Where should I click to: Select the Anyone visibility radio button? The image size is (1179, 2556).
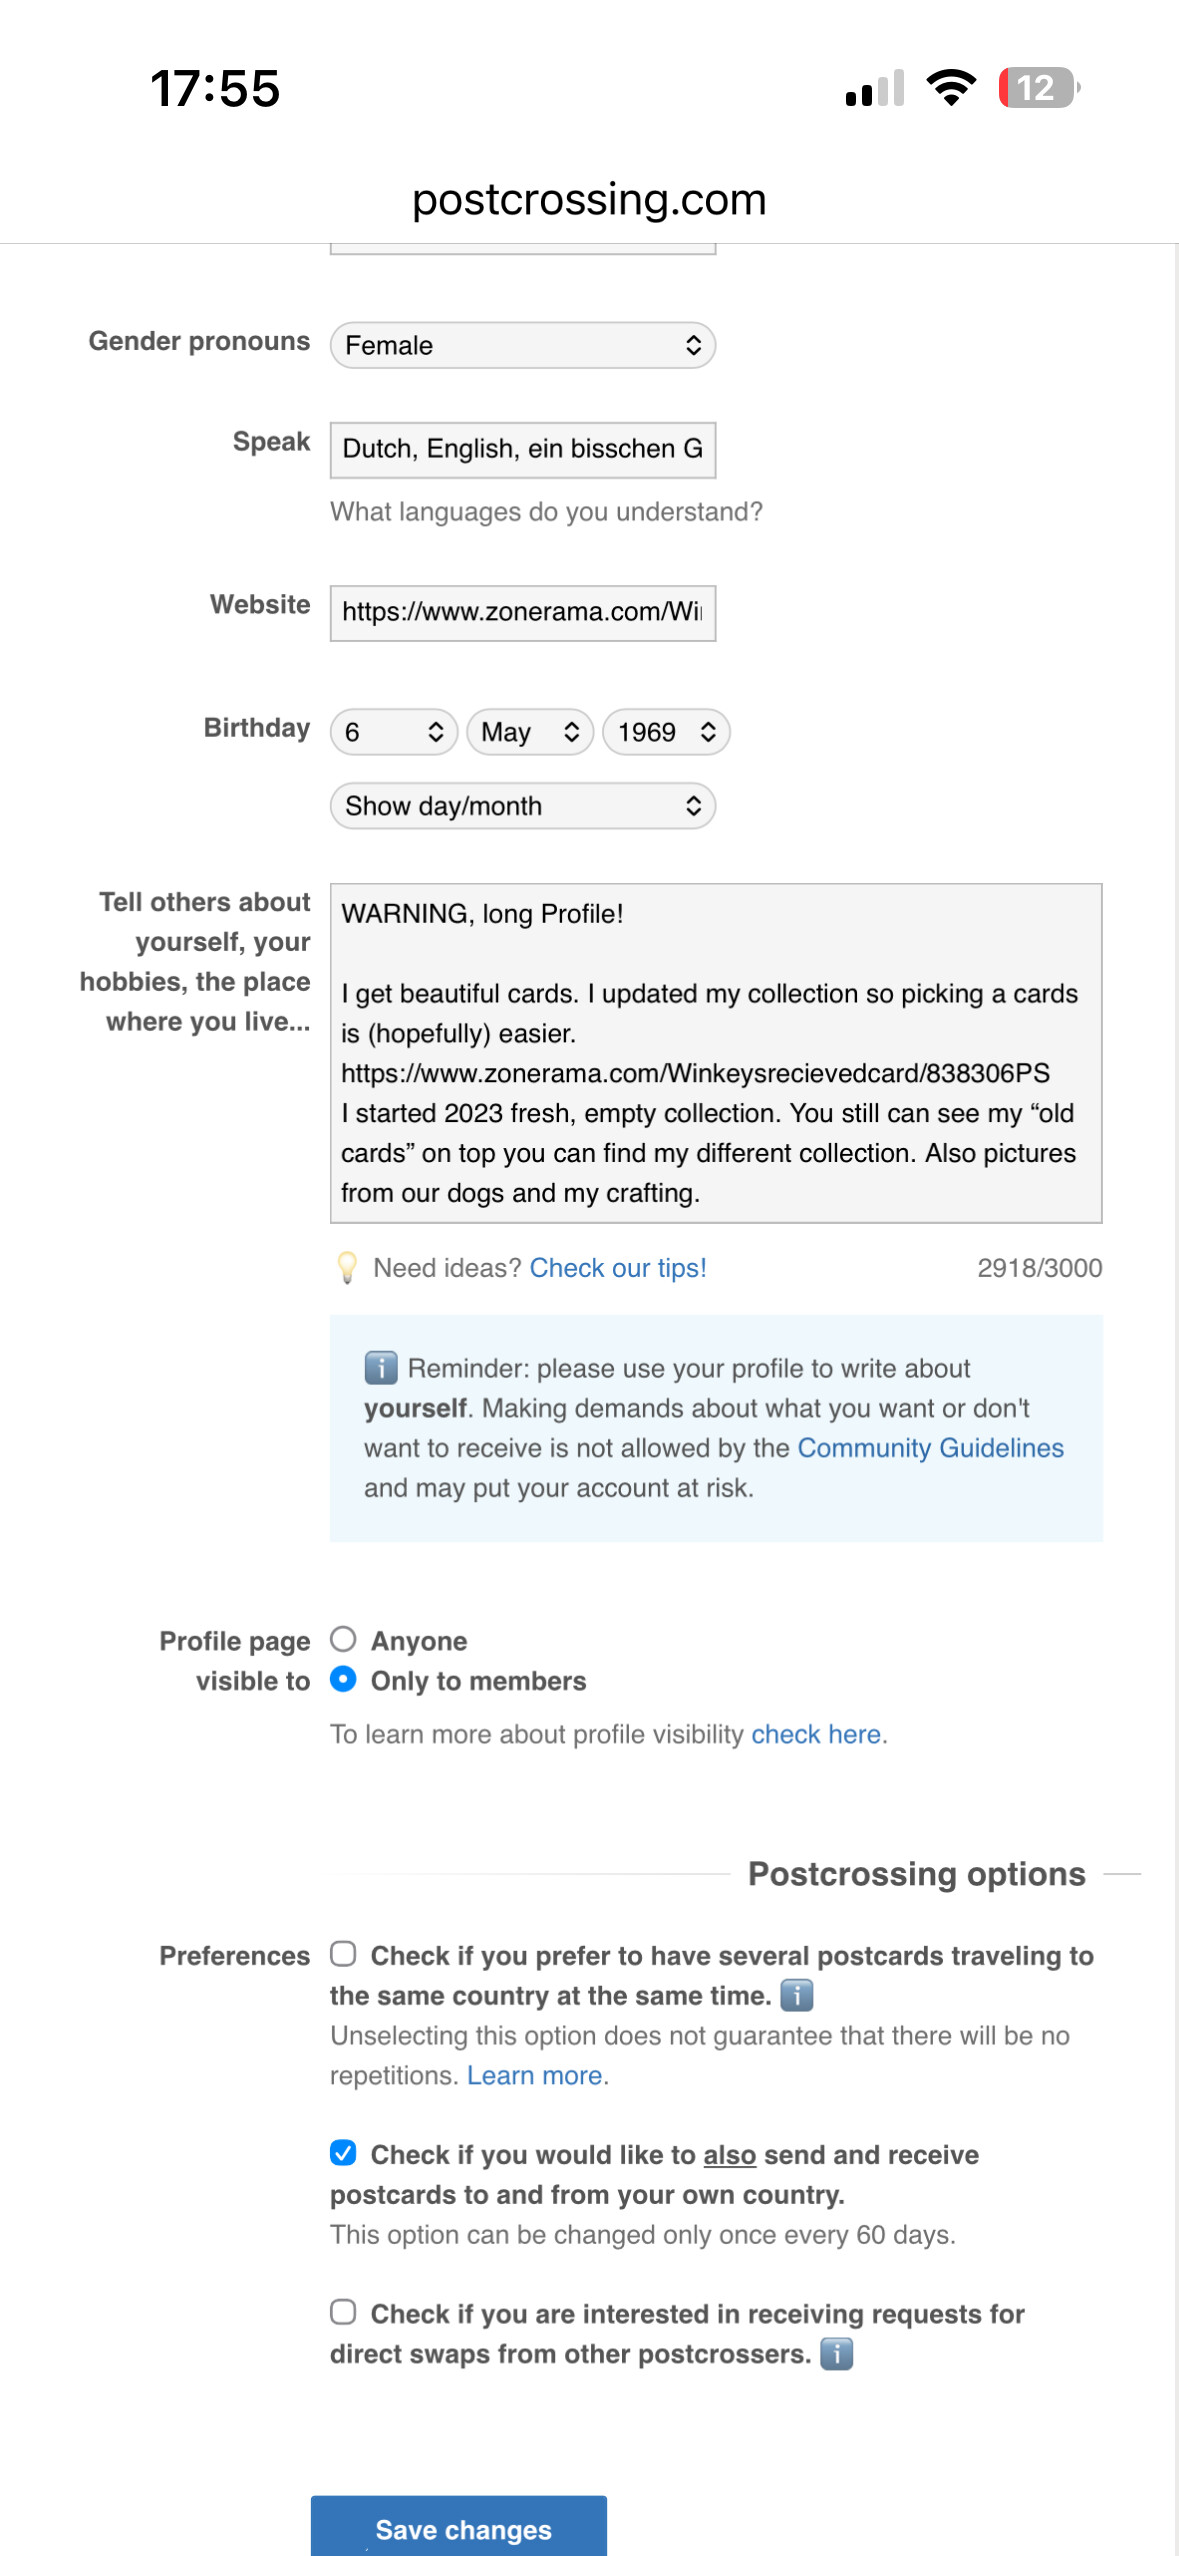343,1639
